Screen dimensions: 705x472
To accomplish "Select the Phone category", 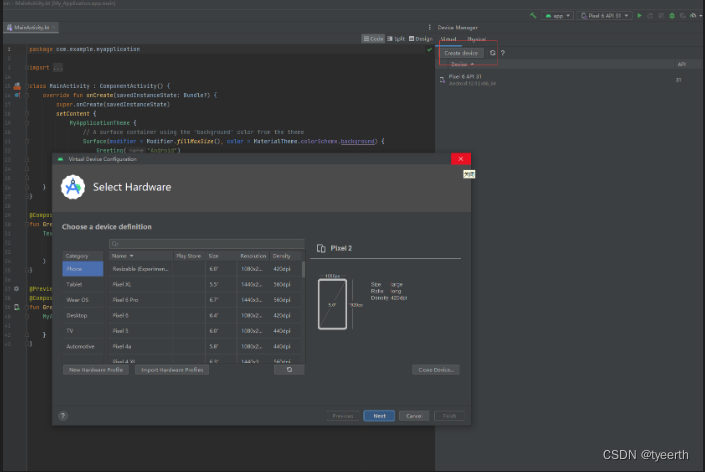I will [x=83, y=269].
